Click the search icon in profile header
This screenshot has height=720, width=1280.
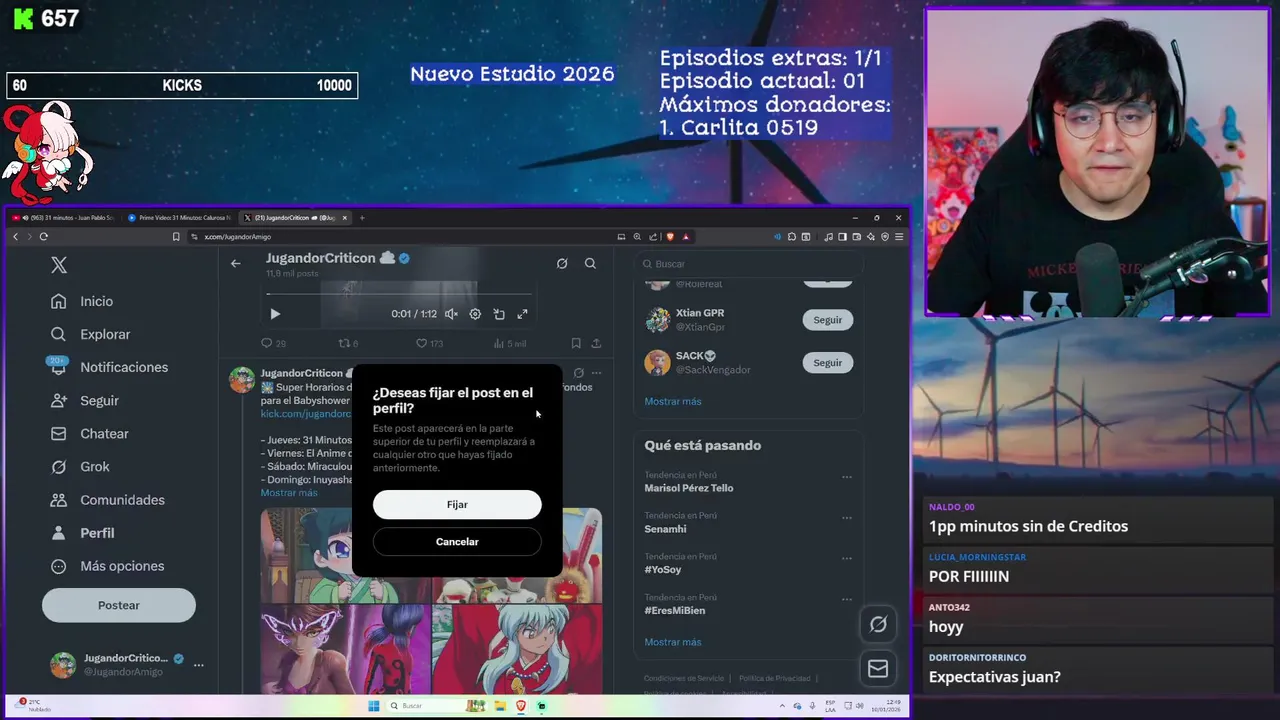point(590,263)
